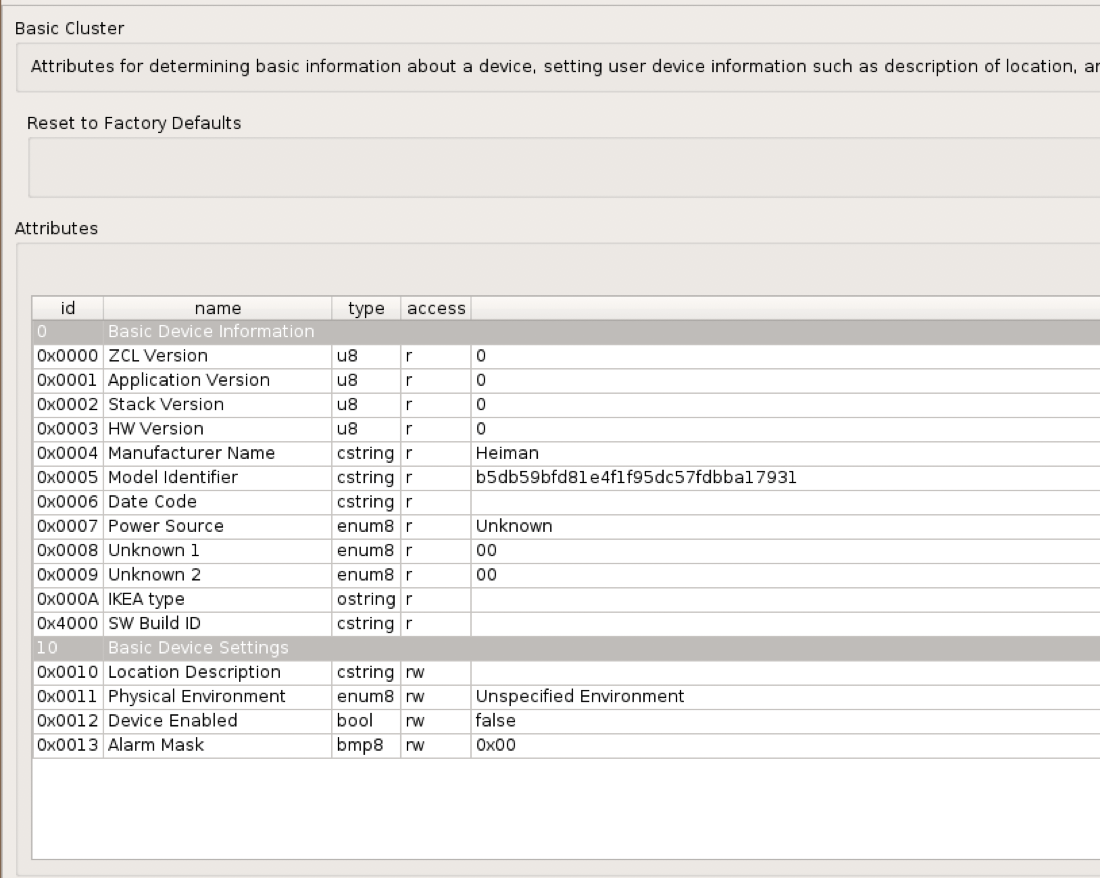Click the rw access of Location Description
The width and height of the screenshot is (1100, 878).
click(415, 673)
